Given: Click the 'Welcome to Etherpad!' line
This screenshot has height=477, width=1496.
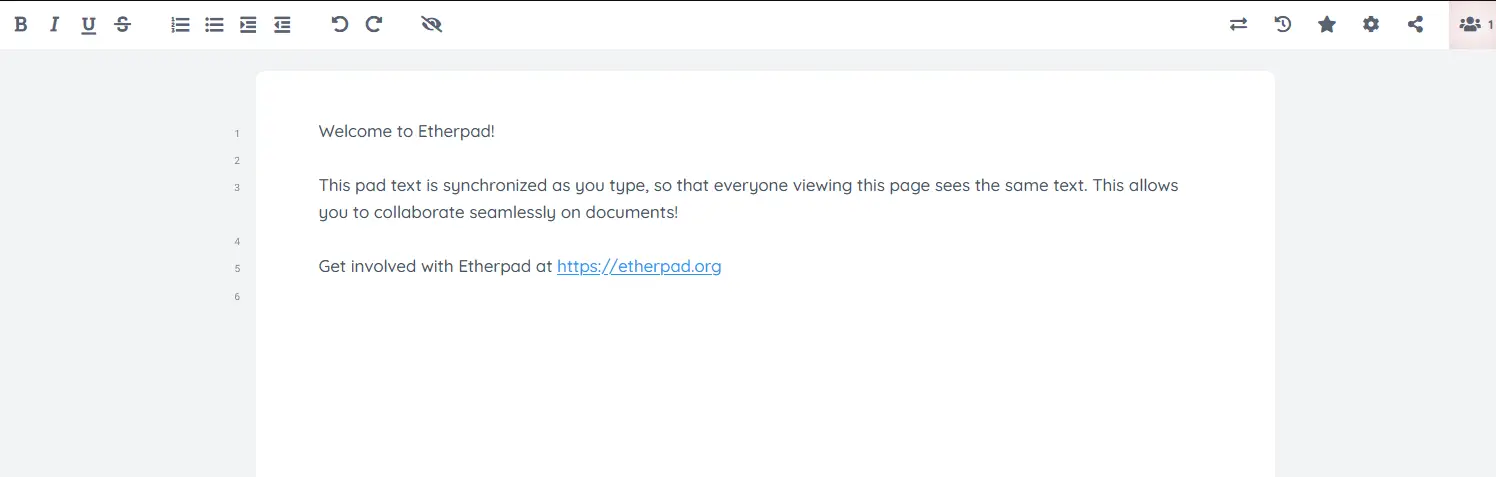Looking at the screenshot, I should click(407, 131).
